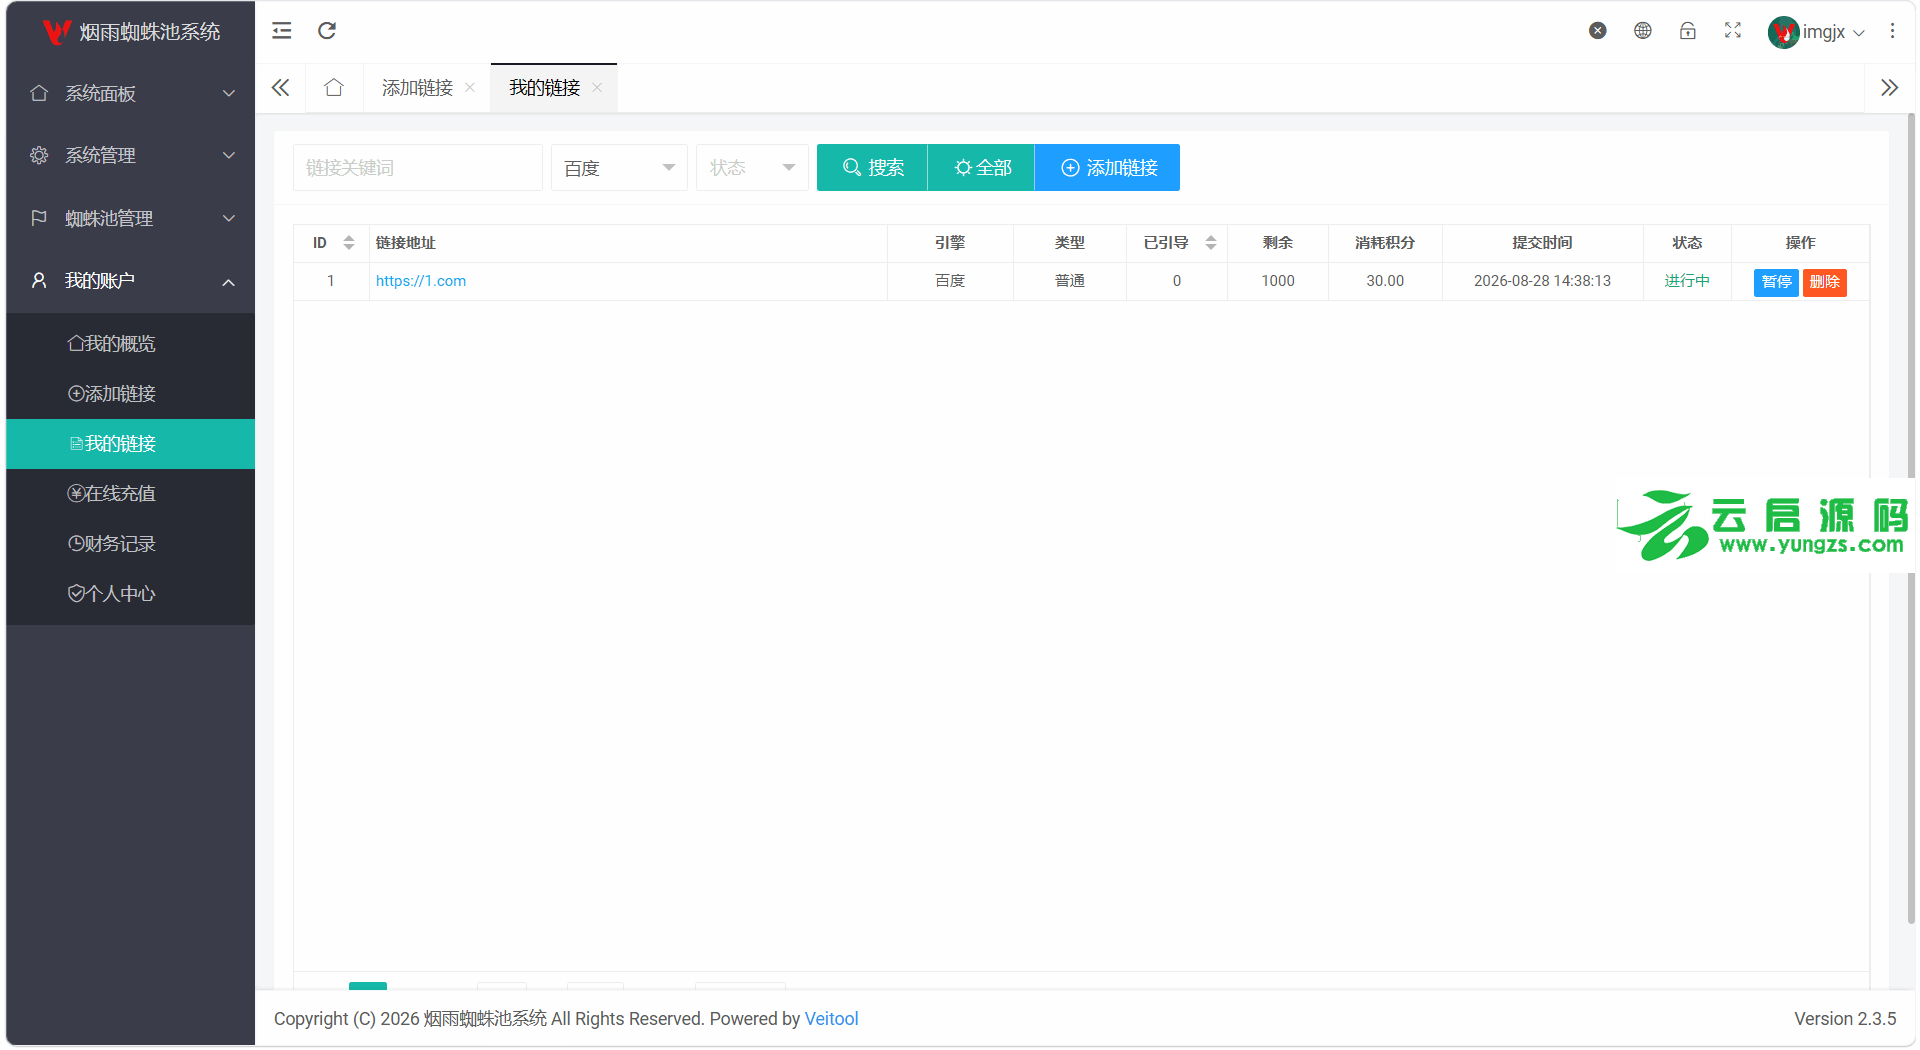The width and height of the screenshot is (1920, 1050).
Task: Click the imgjx user avatar
Action: tap(1783, 32)
